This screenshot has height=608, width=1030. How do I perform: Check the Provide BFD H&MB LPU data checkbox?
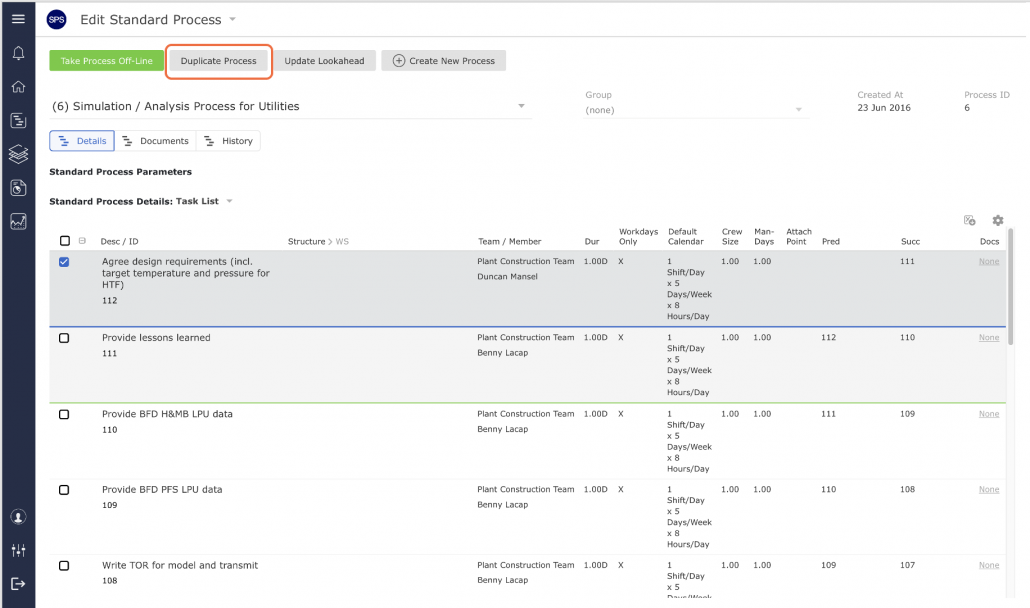64,414
